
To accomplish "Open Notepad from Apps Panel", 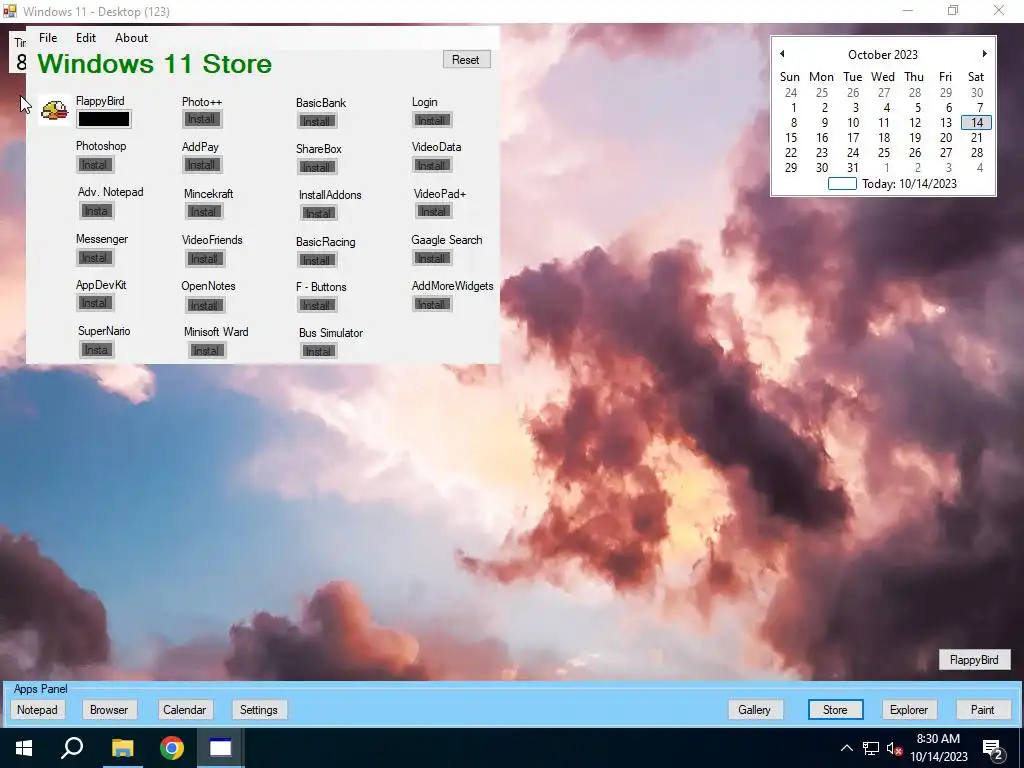I will [37, 710].
